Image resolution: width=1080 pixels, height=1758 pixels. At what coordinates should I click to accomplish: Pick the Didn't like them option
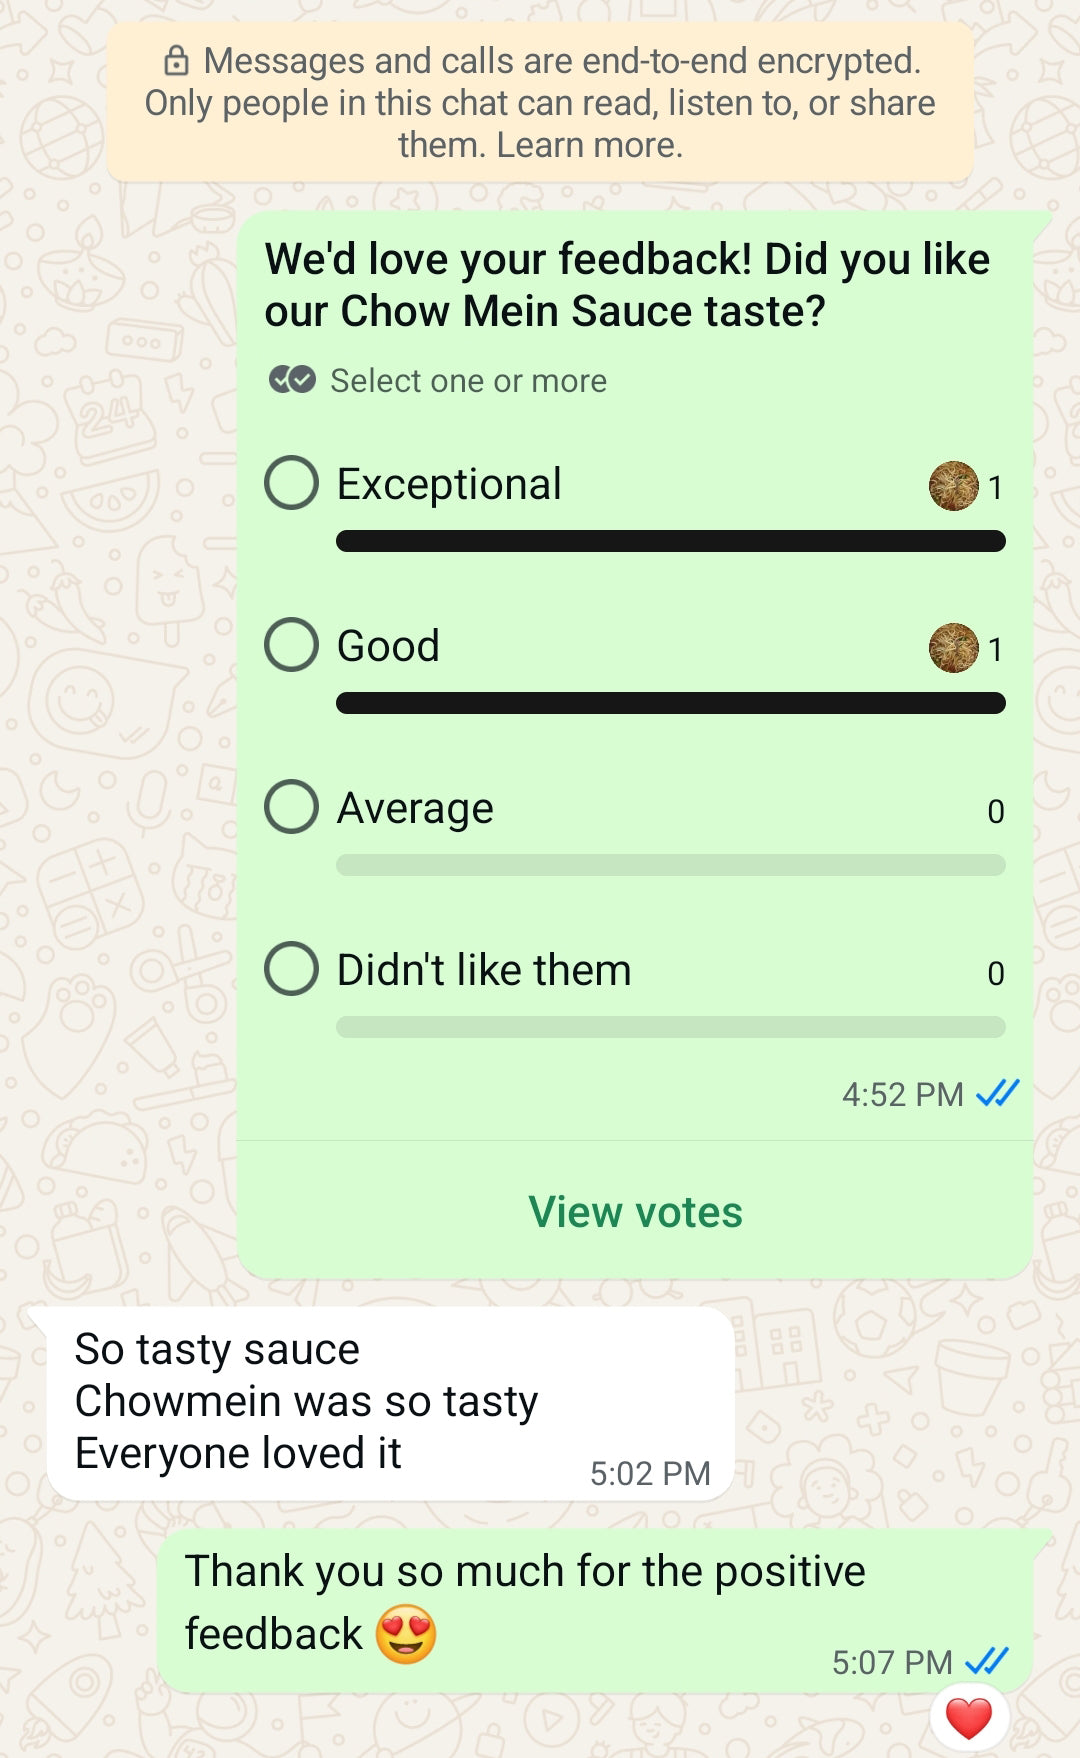click(x=292, y=969)
